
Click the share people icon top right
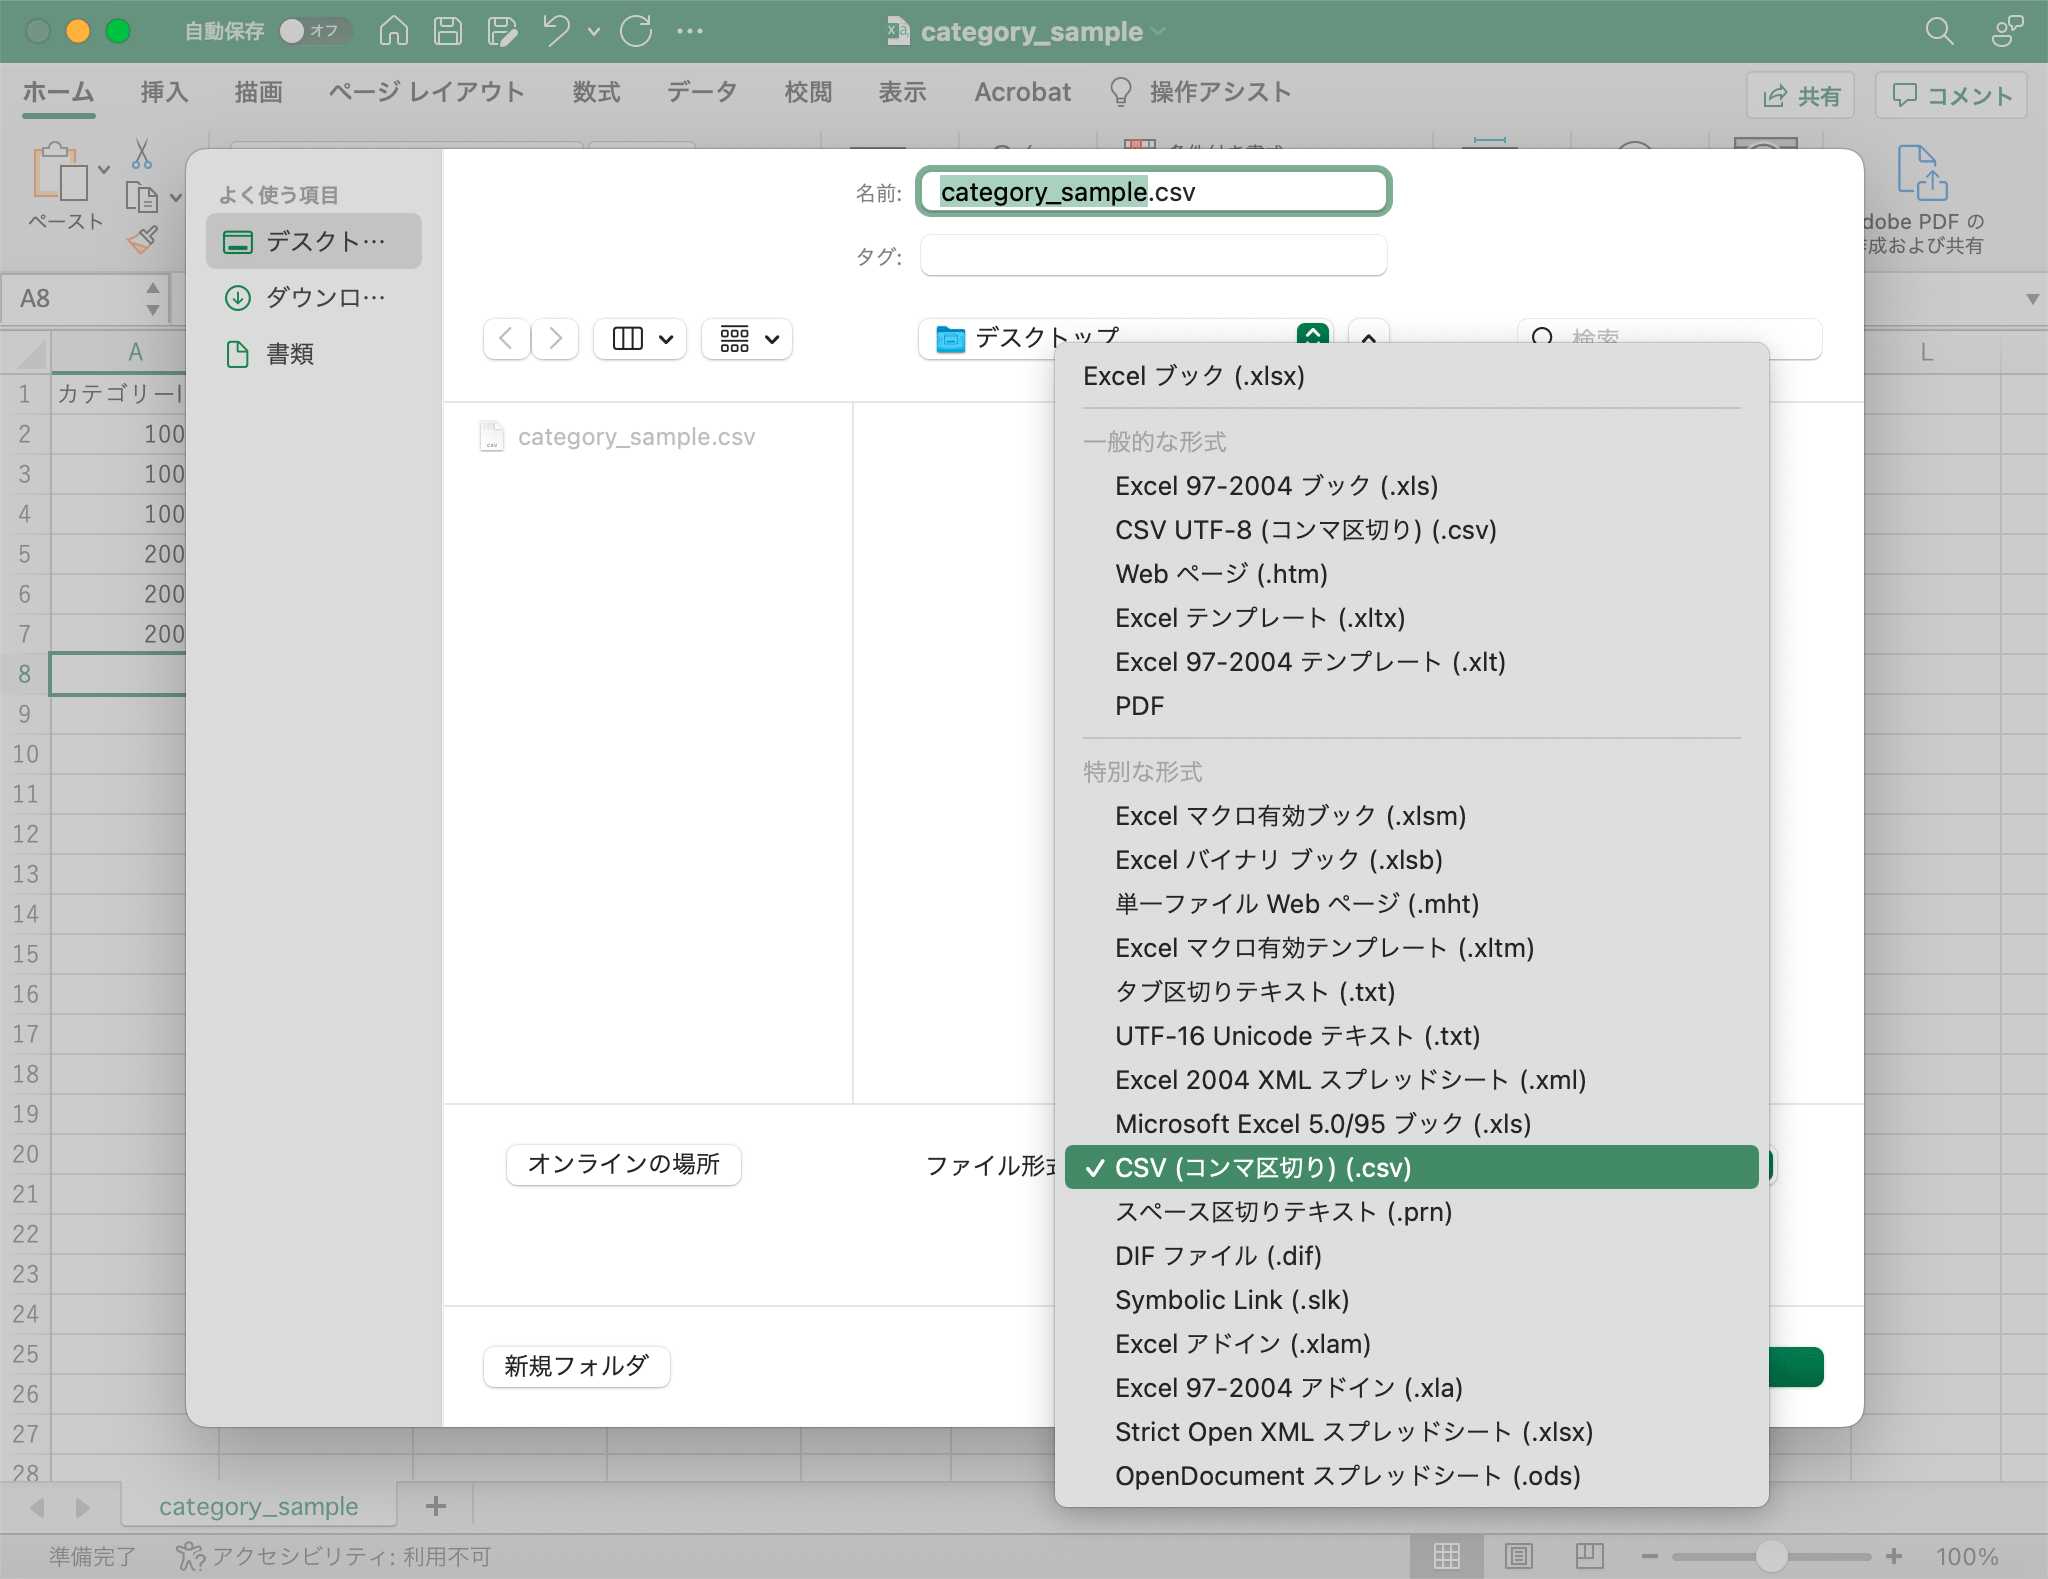point(2007,31)
